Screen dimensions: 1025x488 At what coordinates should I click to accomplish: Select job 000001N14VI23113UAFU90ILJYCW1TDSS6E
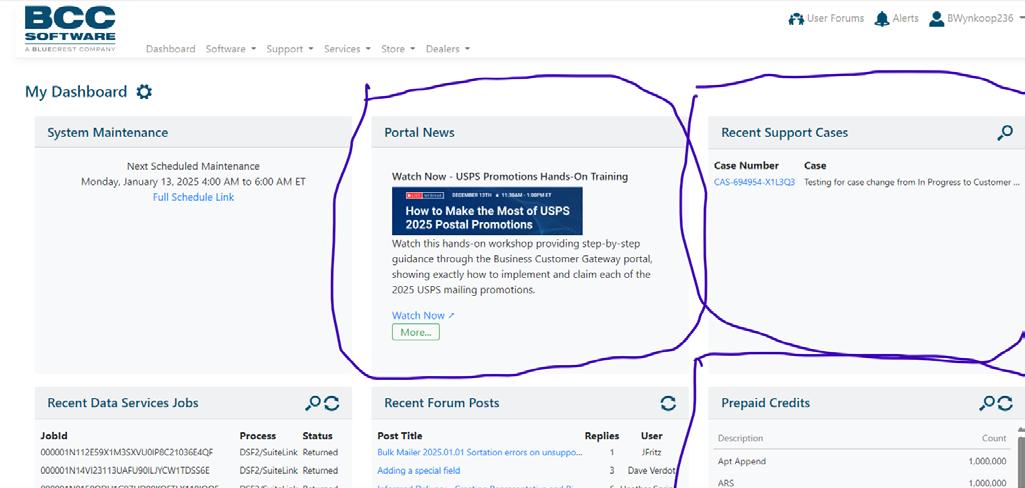[x=125, y=470]
